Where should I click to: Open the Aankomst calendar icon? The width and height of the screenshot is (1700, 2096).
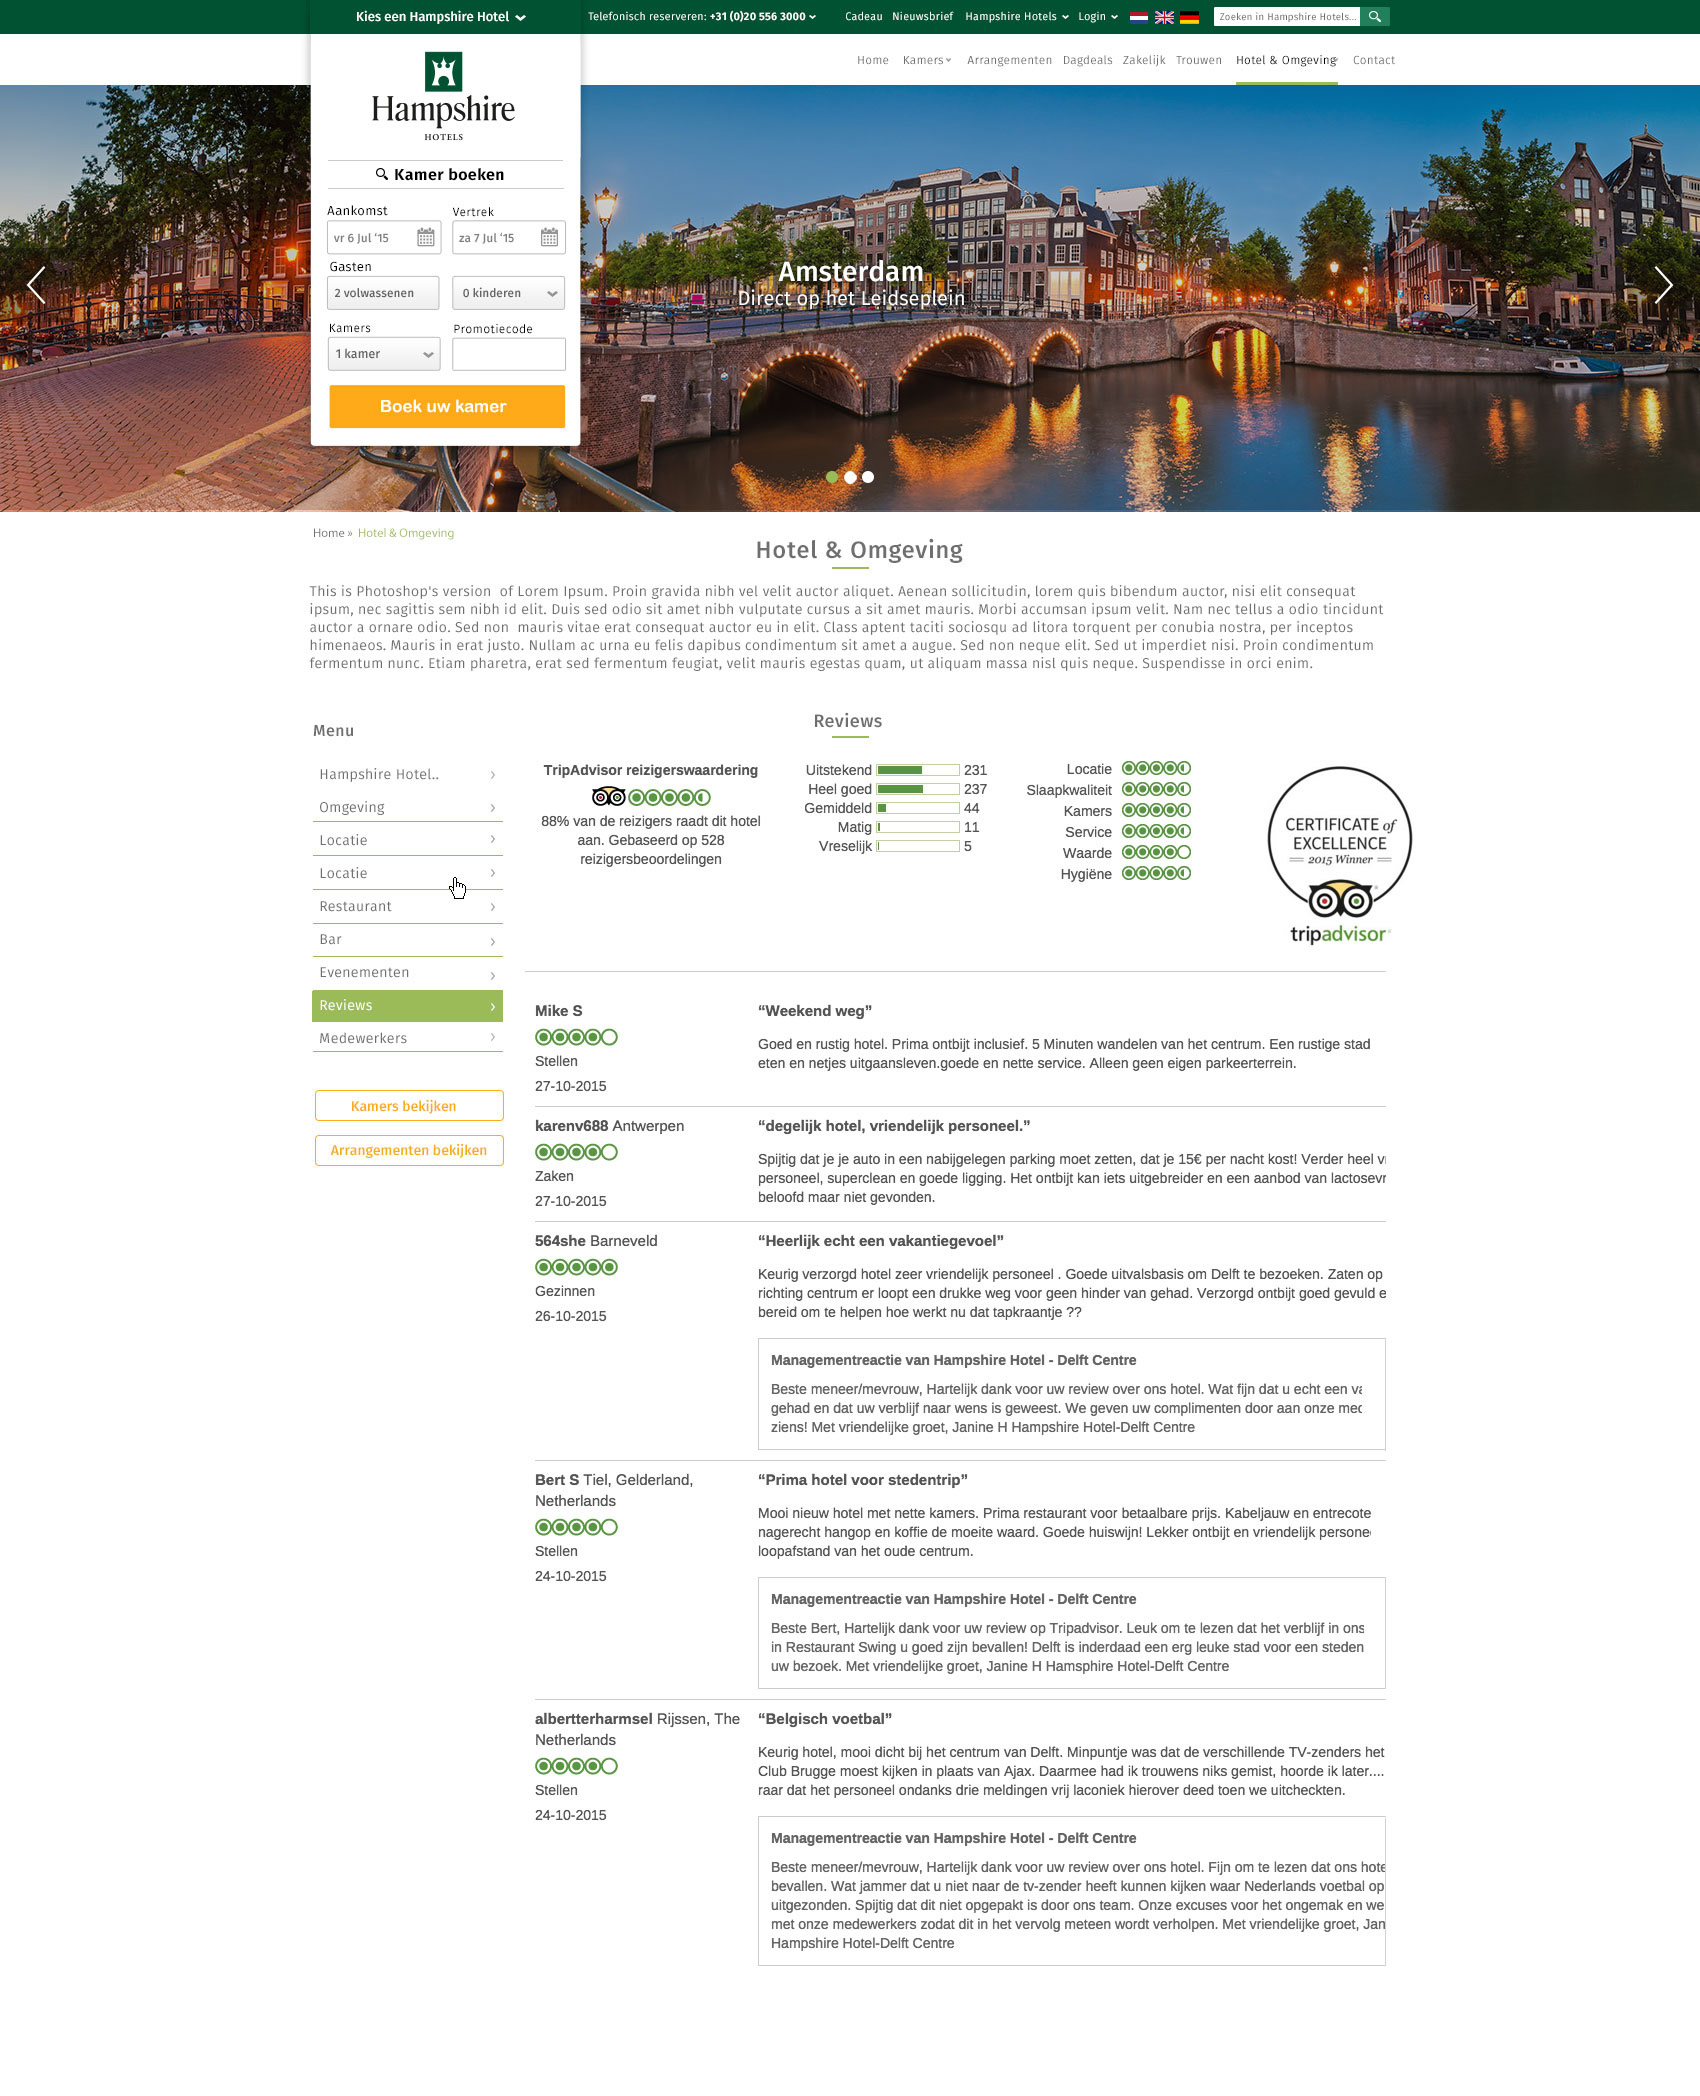426,238
